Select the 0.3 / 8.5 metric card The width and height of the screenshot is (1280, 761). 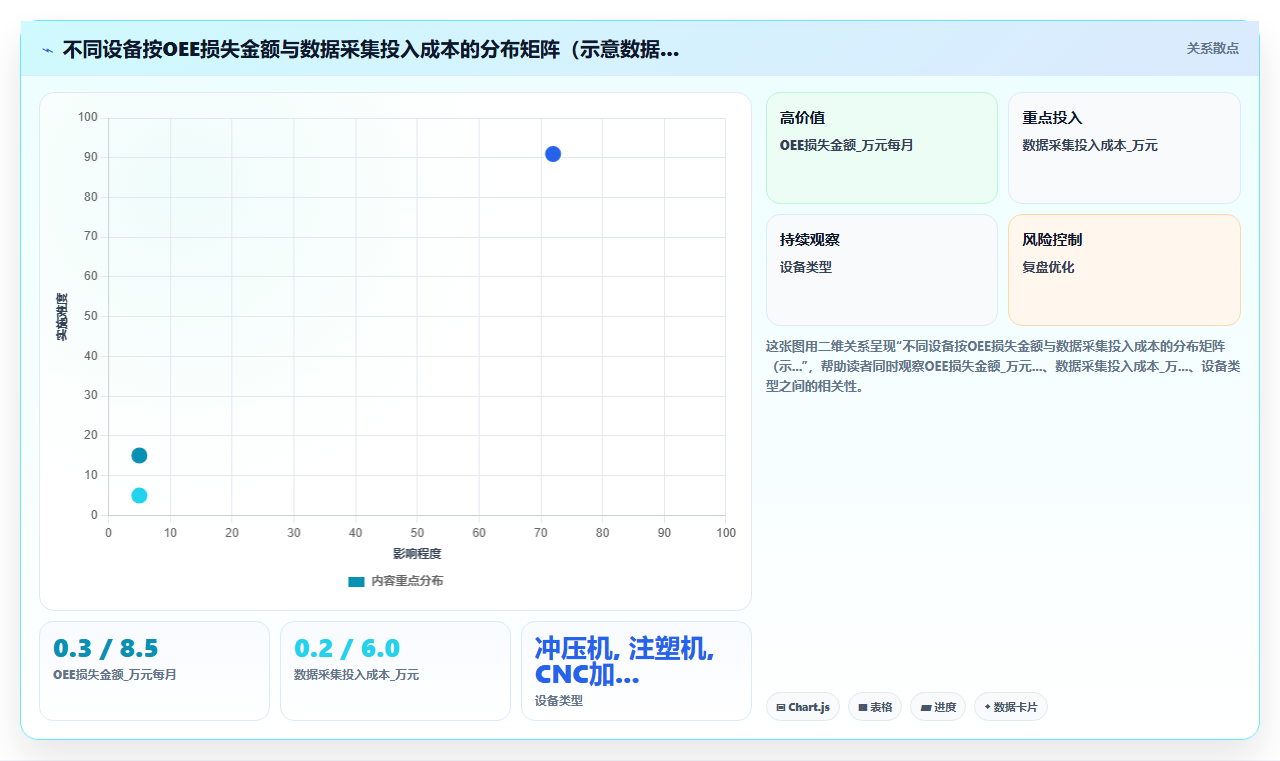click(154, 671)
